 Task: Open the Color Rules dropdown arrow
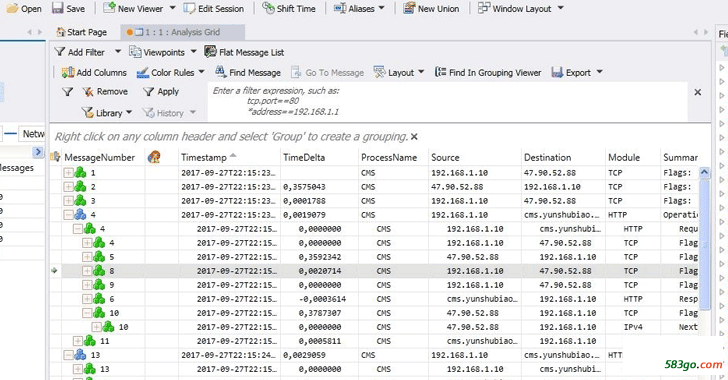pyautogui.click(x=202, y=72)
